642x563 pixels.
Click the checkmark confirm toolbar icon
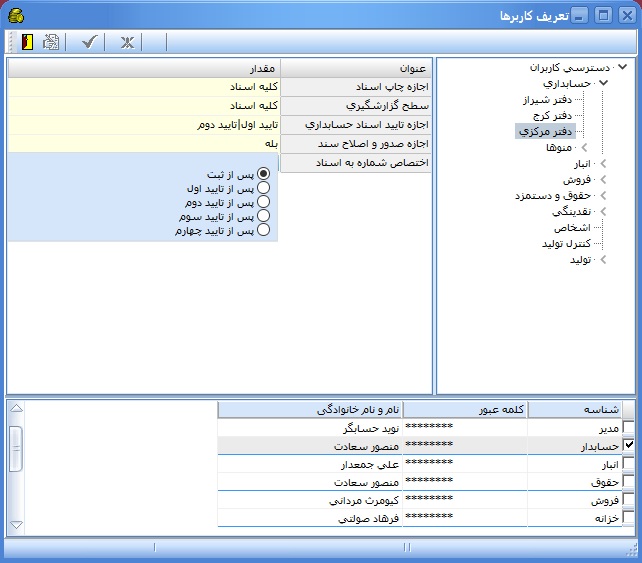tap(89, 42)
